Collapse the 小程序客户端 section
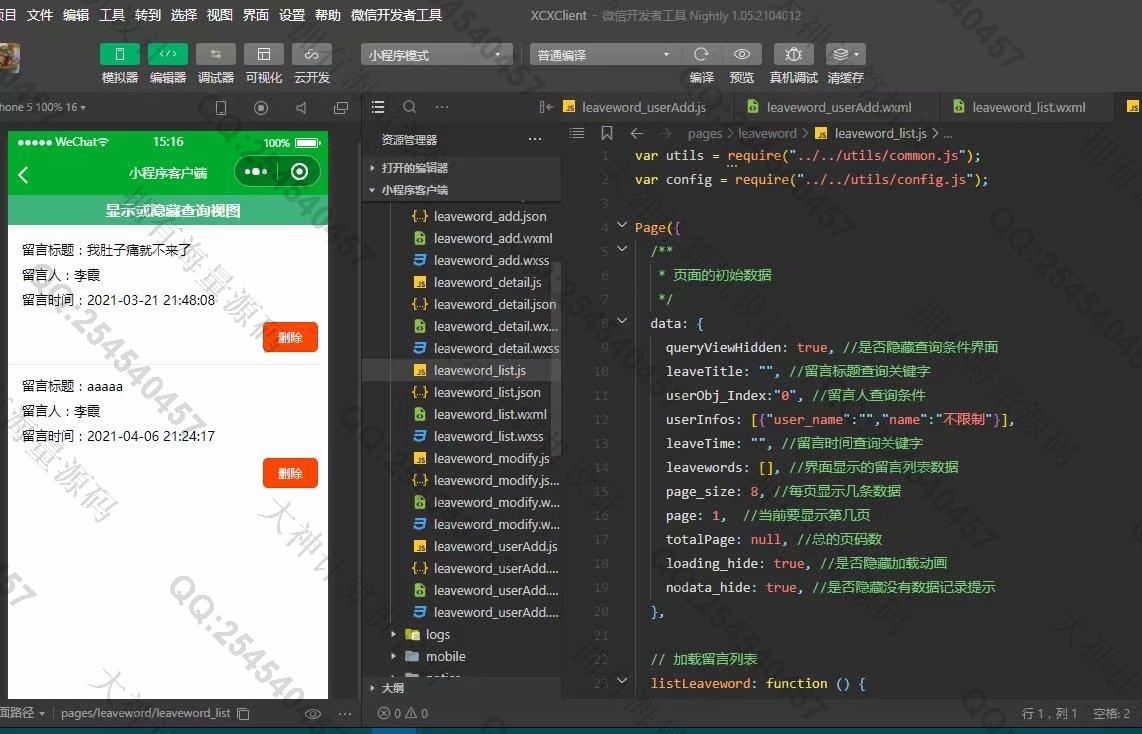Viewport: 1142px width, 734px height. click(x=462, y=190)
